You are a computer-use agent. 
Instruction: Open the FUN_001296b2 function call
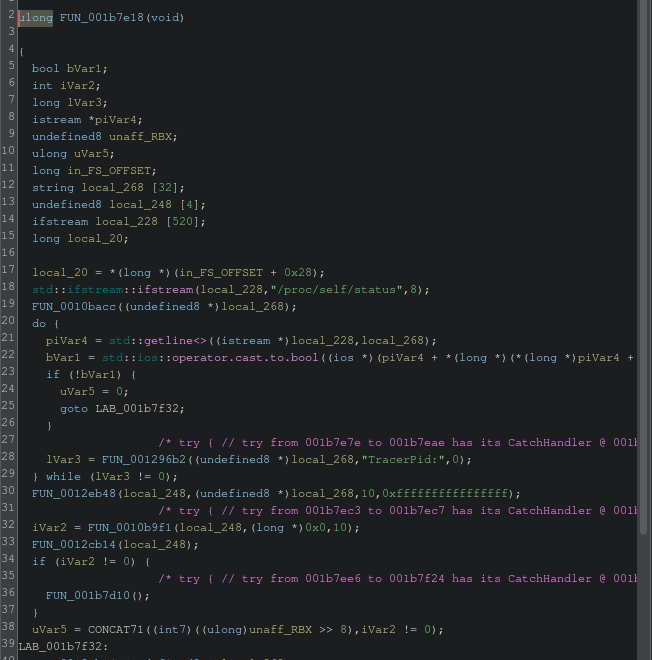(x=144, y=459)
